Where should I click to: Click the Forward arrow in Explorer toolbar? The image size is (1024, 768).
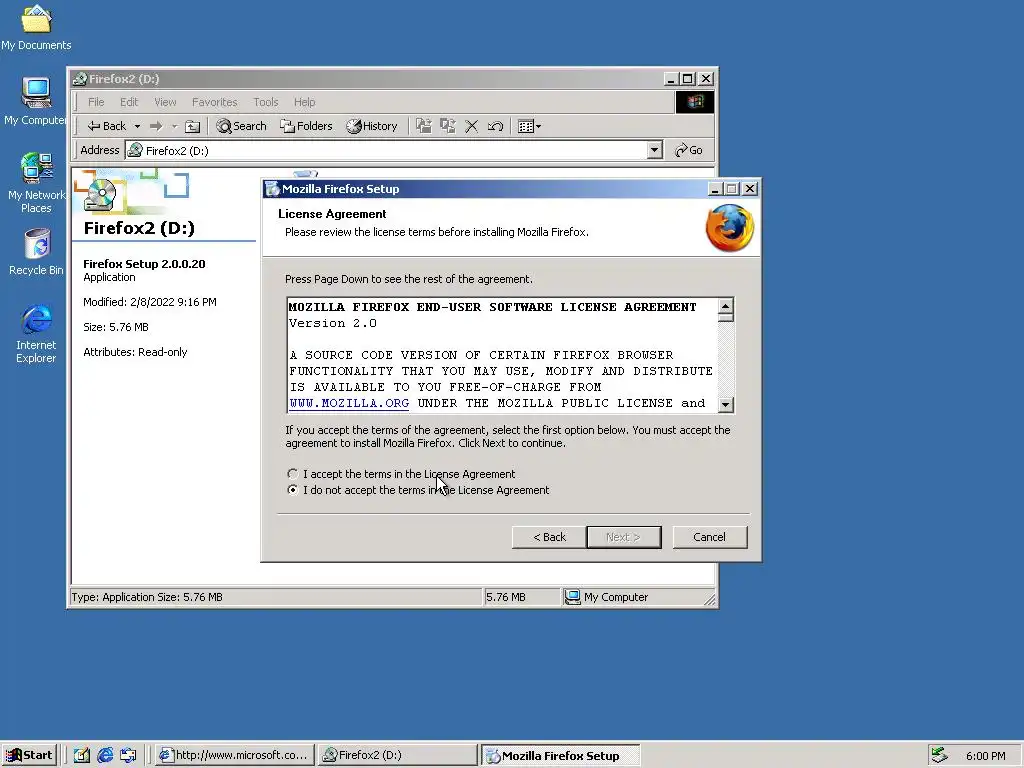(x=156, y=126)
